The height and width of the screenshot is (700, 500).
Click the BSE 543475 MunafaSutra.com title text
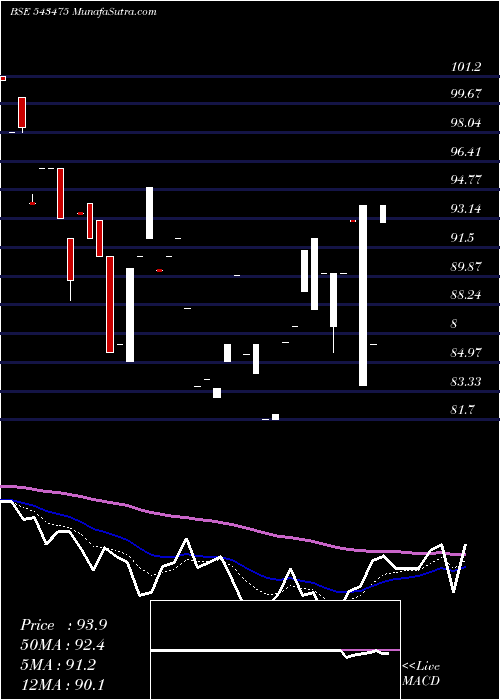(x=83, y=12)
